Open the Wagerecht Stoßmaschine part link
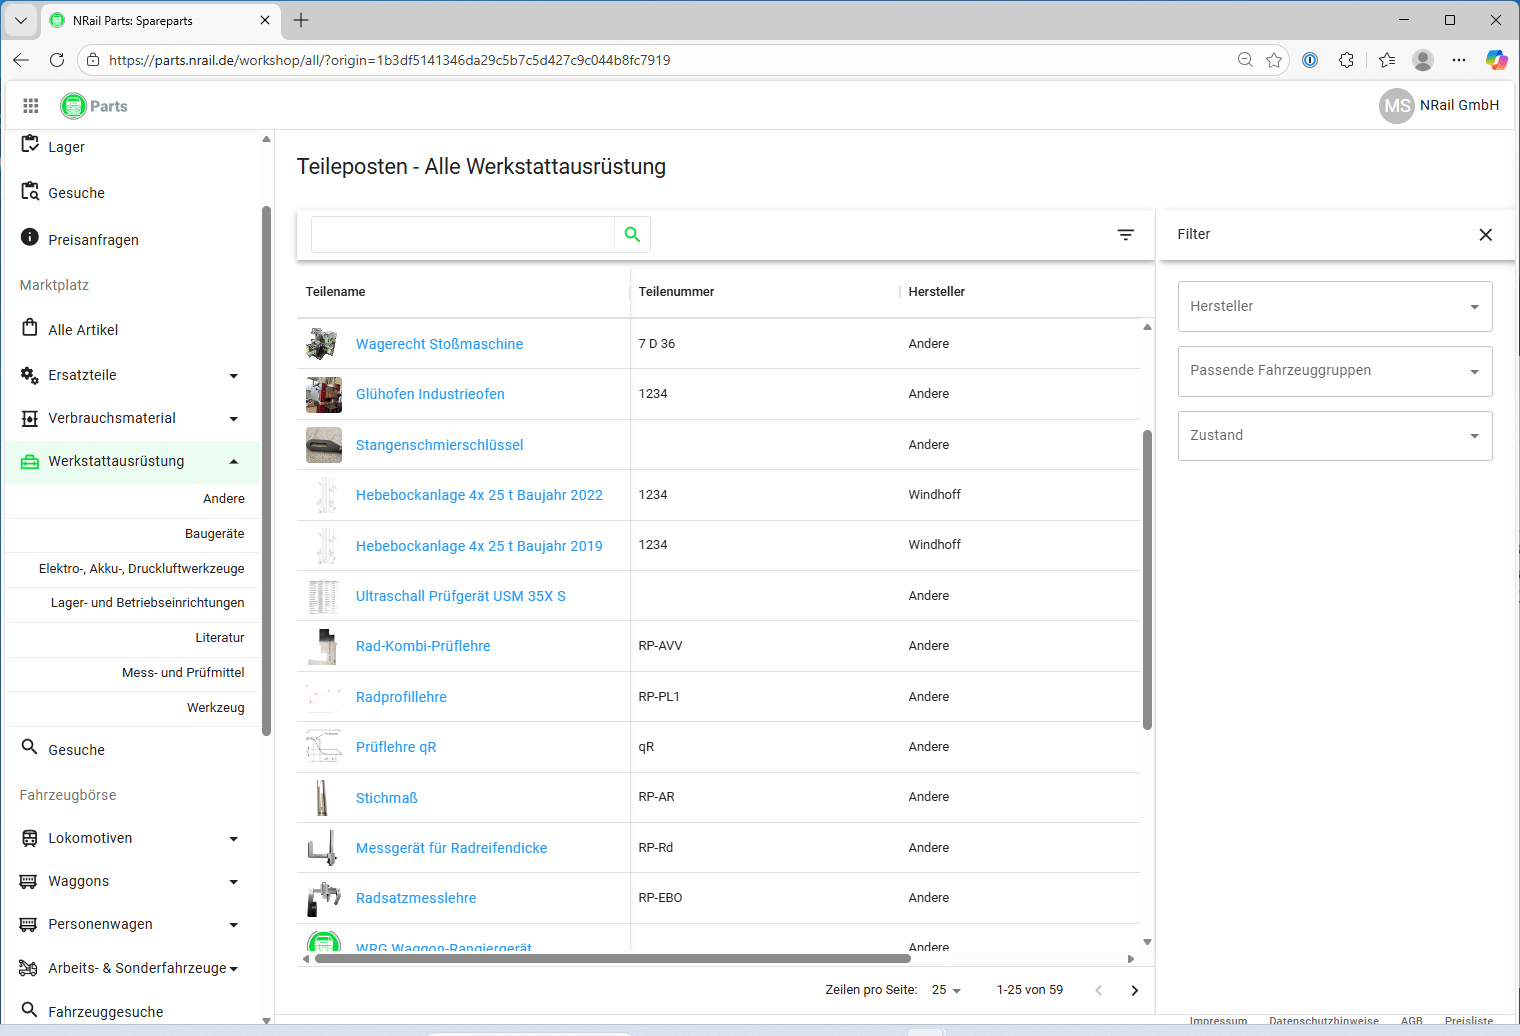 439,344
